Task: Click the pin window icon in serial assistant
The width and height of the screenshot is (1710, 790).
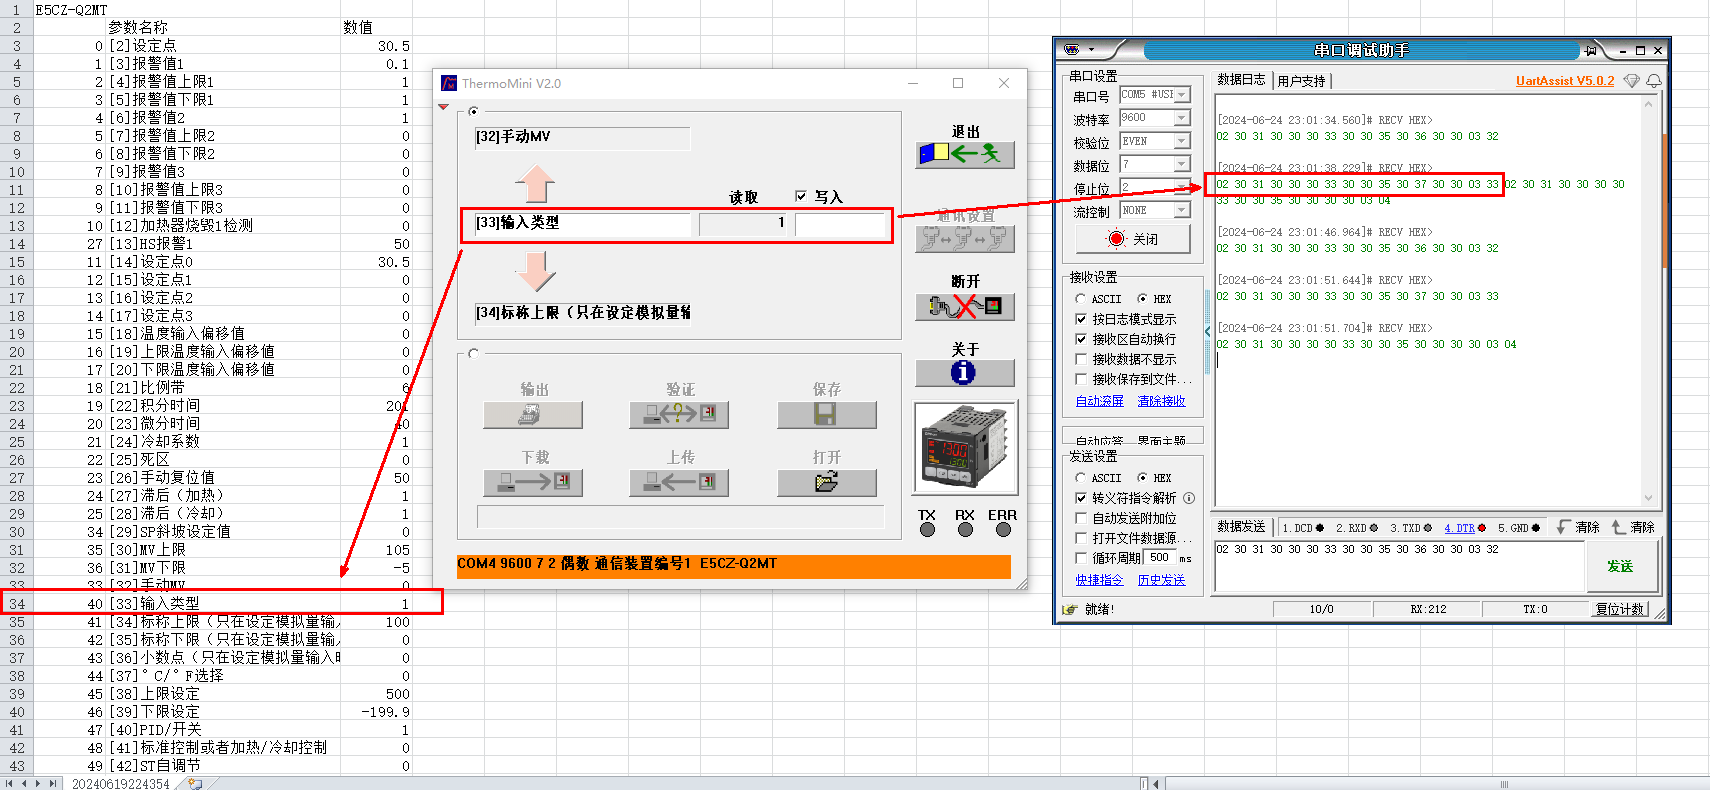Action: click(1590, 50)
